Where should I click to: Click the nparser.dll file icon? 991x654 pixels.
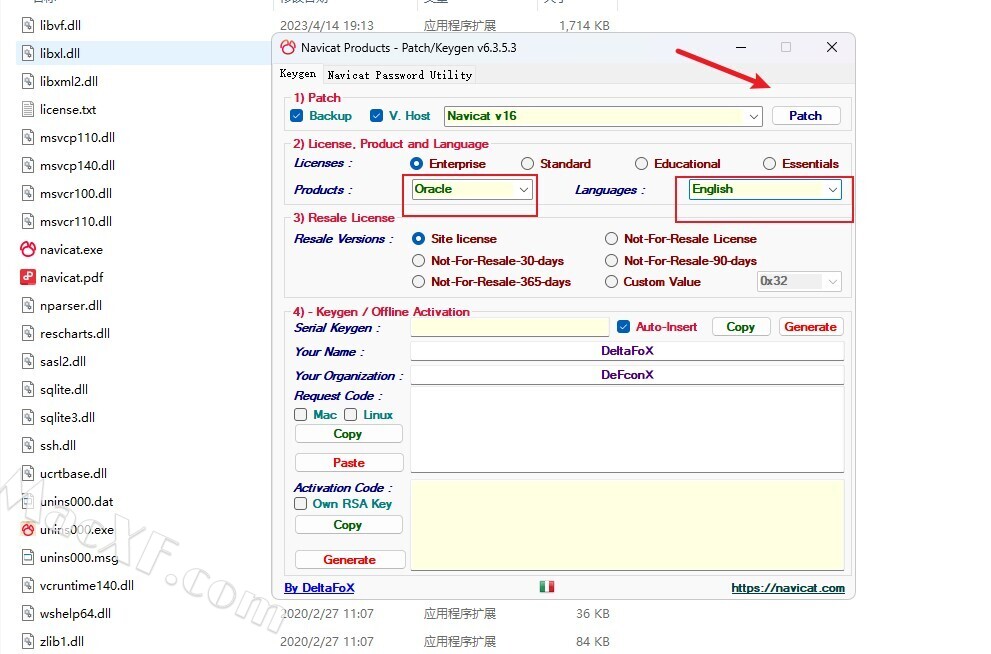(x=28, y=305)
